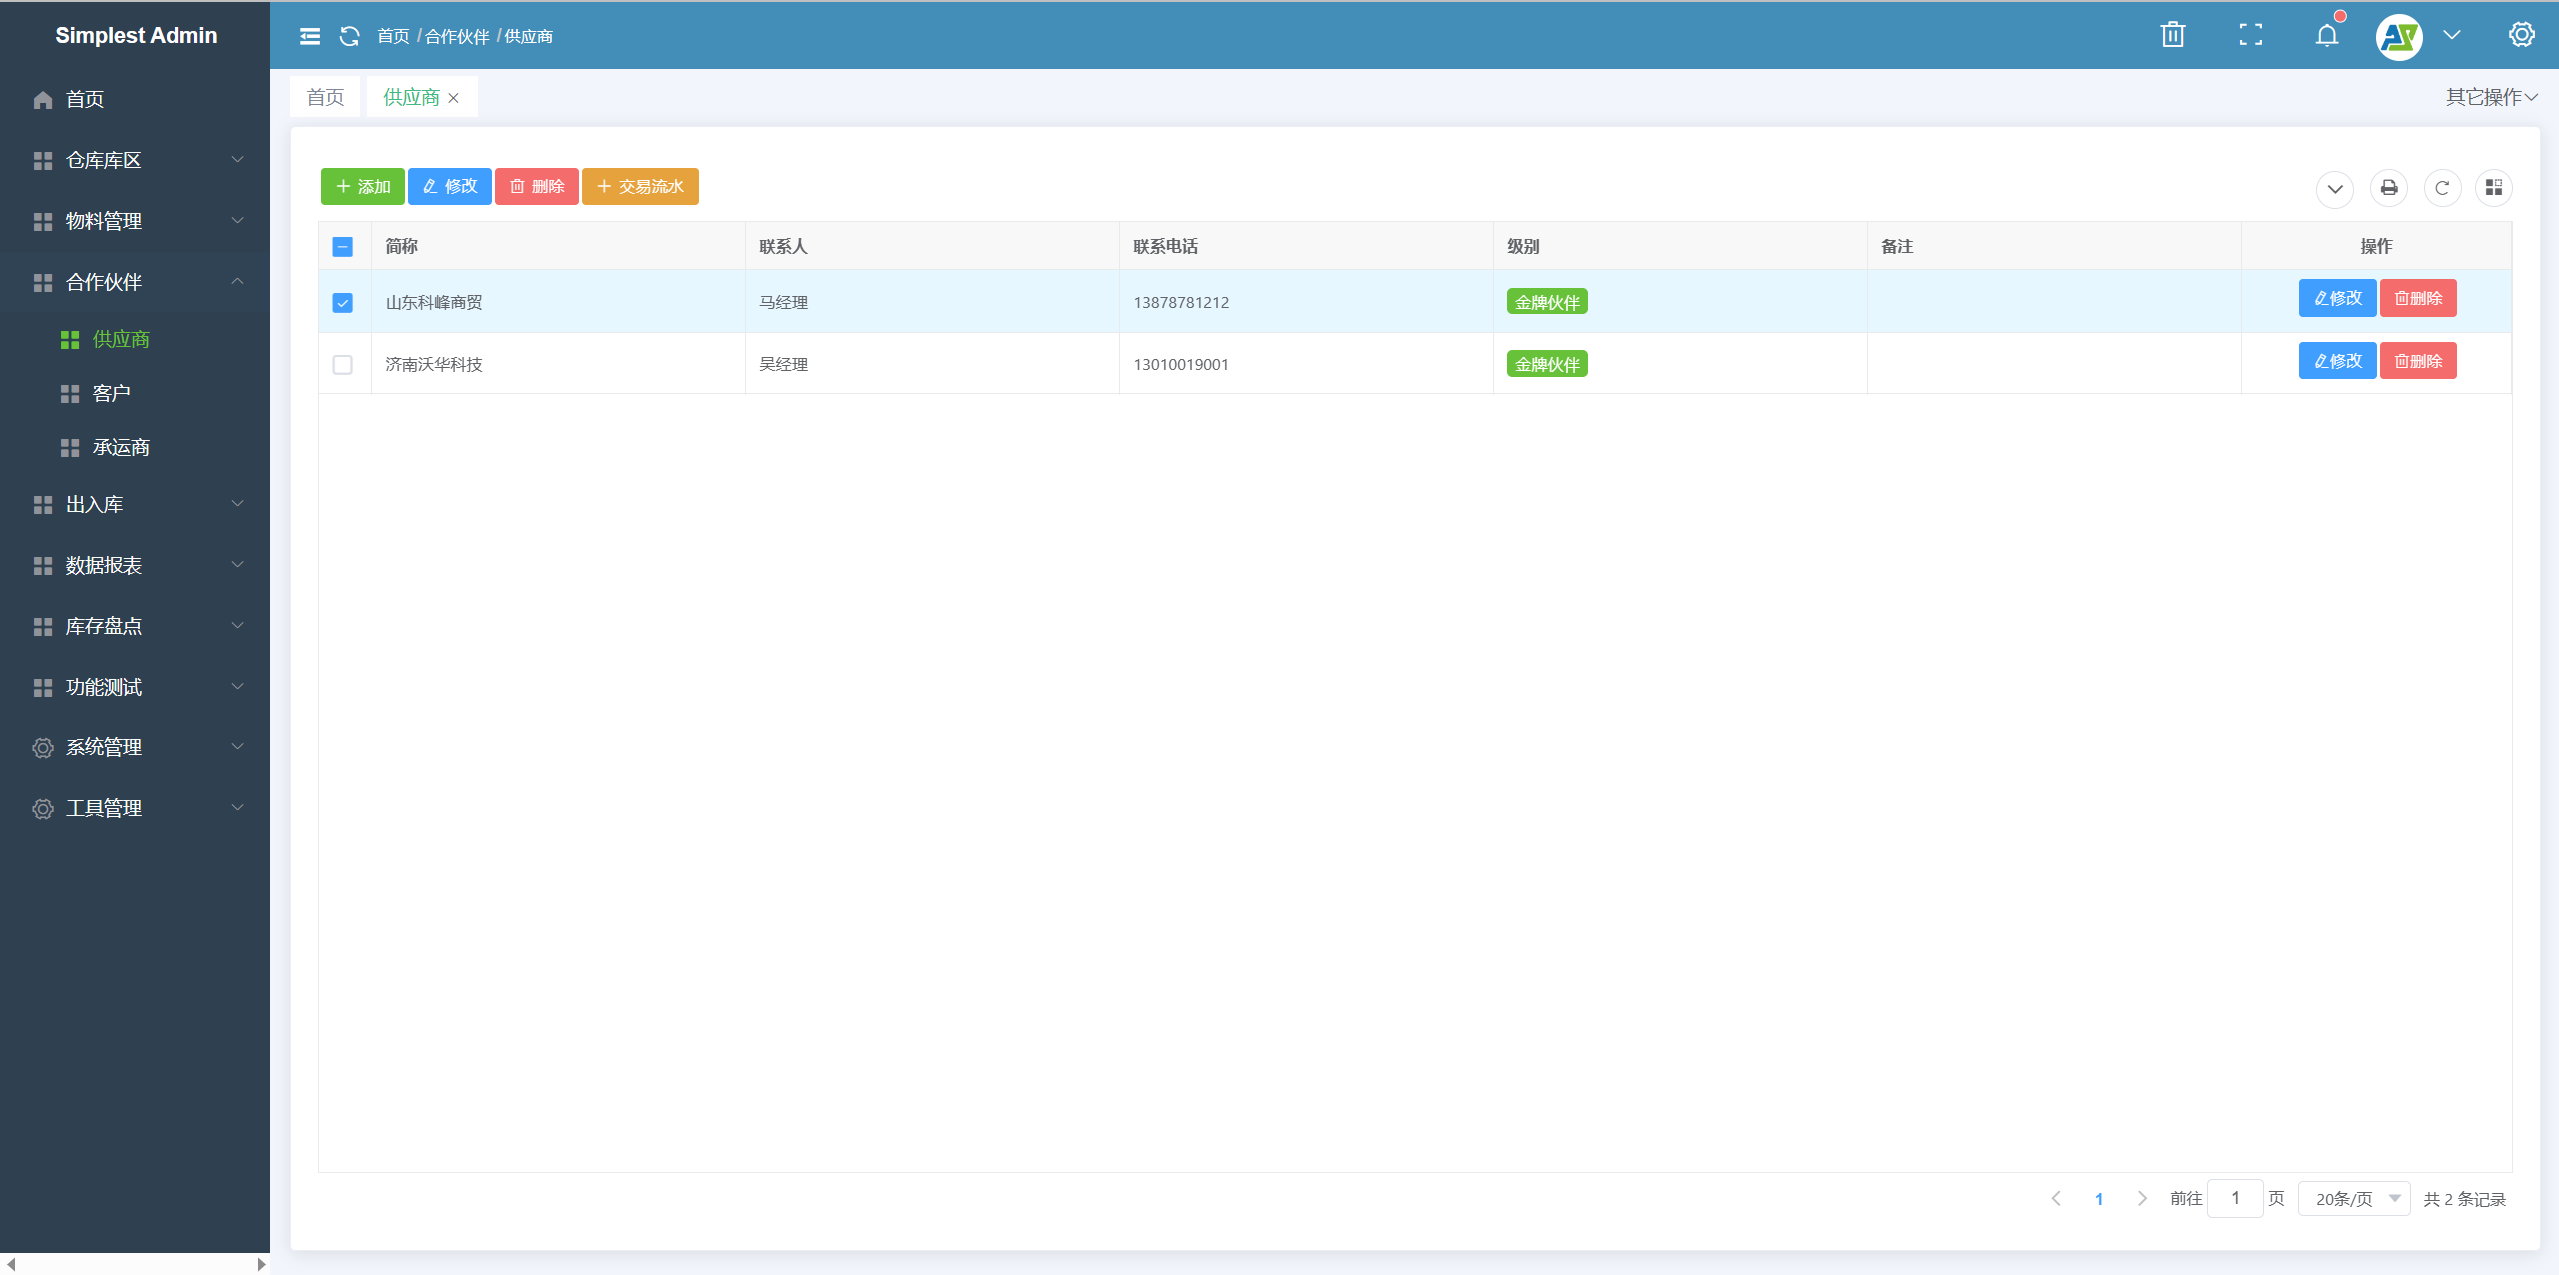The height and width of the screenshot is (1275, 2559).
Task: Open the user menu arrow beside avatar
Action: click(x=2452, y=35)
